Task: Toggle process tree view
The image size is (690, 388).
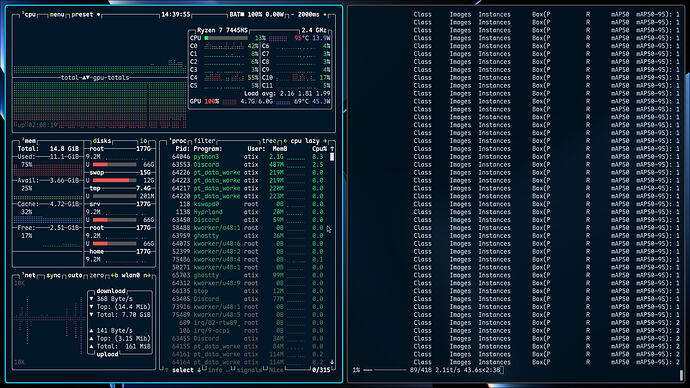Action: coord(269,141)
